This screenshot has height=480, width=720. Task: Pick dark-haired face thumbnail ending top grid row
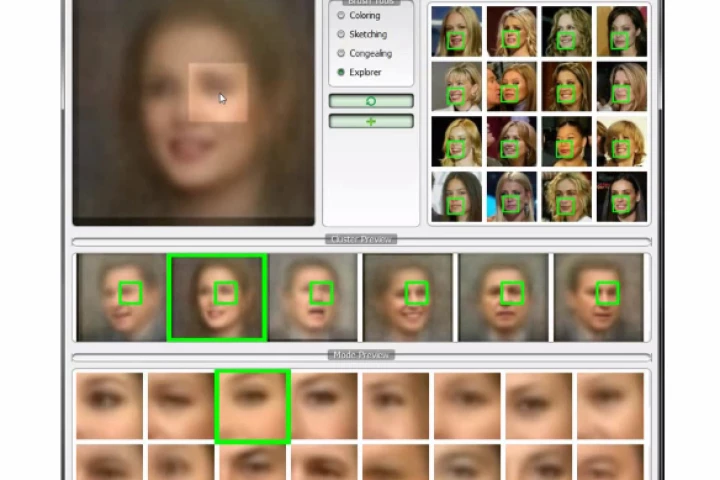(x=622, y=31)
